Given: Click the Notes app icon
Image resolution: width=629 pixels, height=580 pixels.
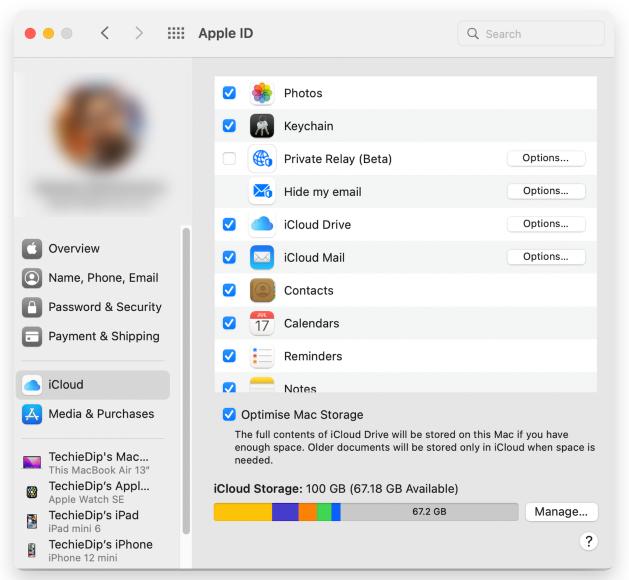Looking at the screenshot, I should tap(262, 385).
